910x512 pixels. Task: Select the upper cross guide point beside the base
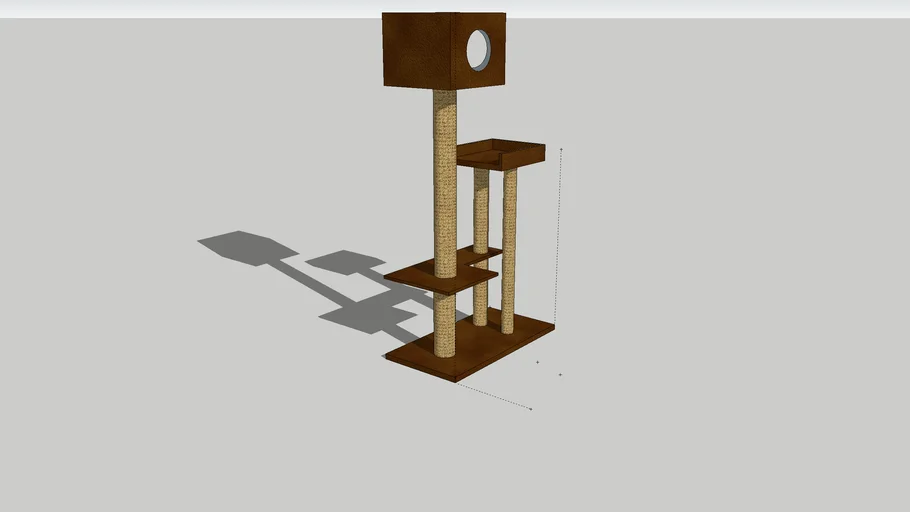pyautogui.click(x=538, y=362)
